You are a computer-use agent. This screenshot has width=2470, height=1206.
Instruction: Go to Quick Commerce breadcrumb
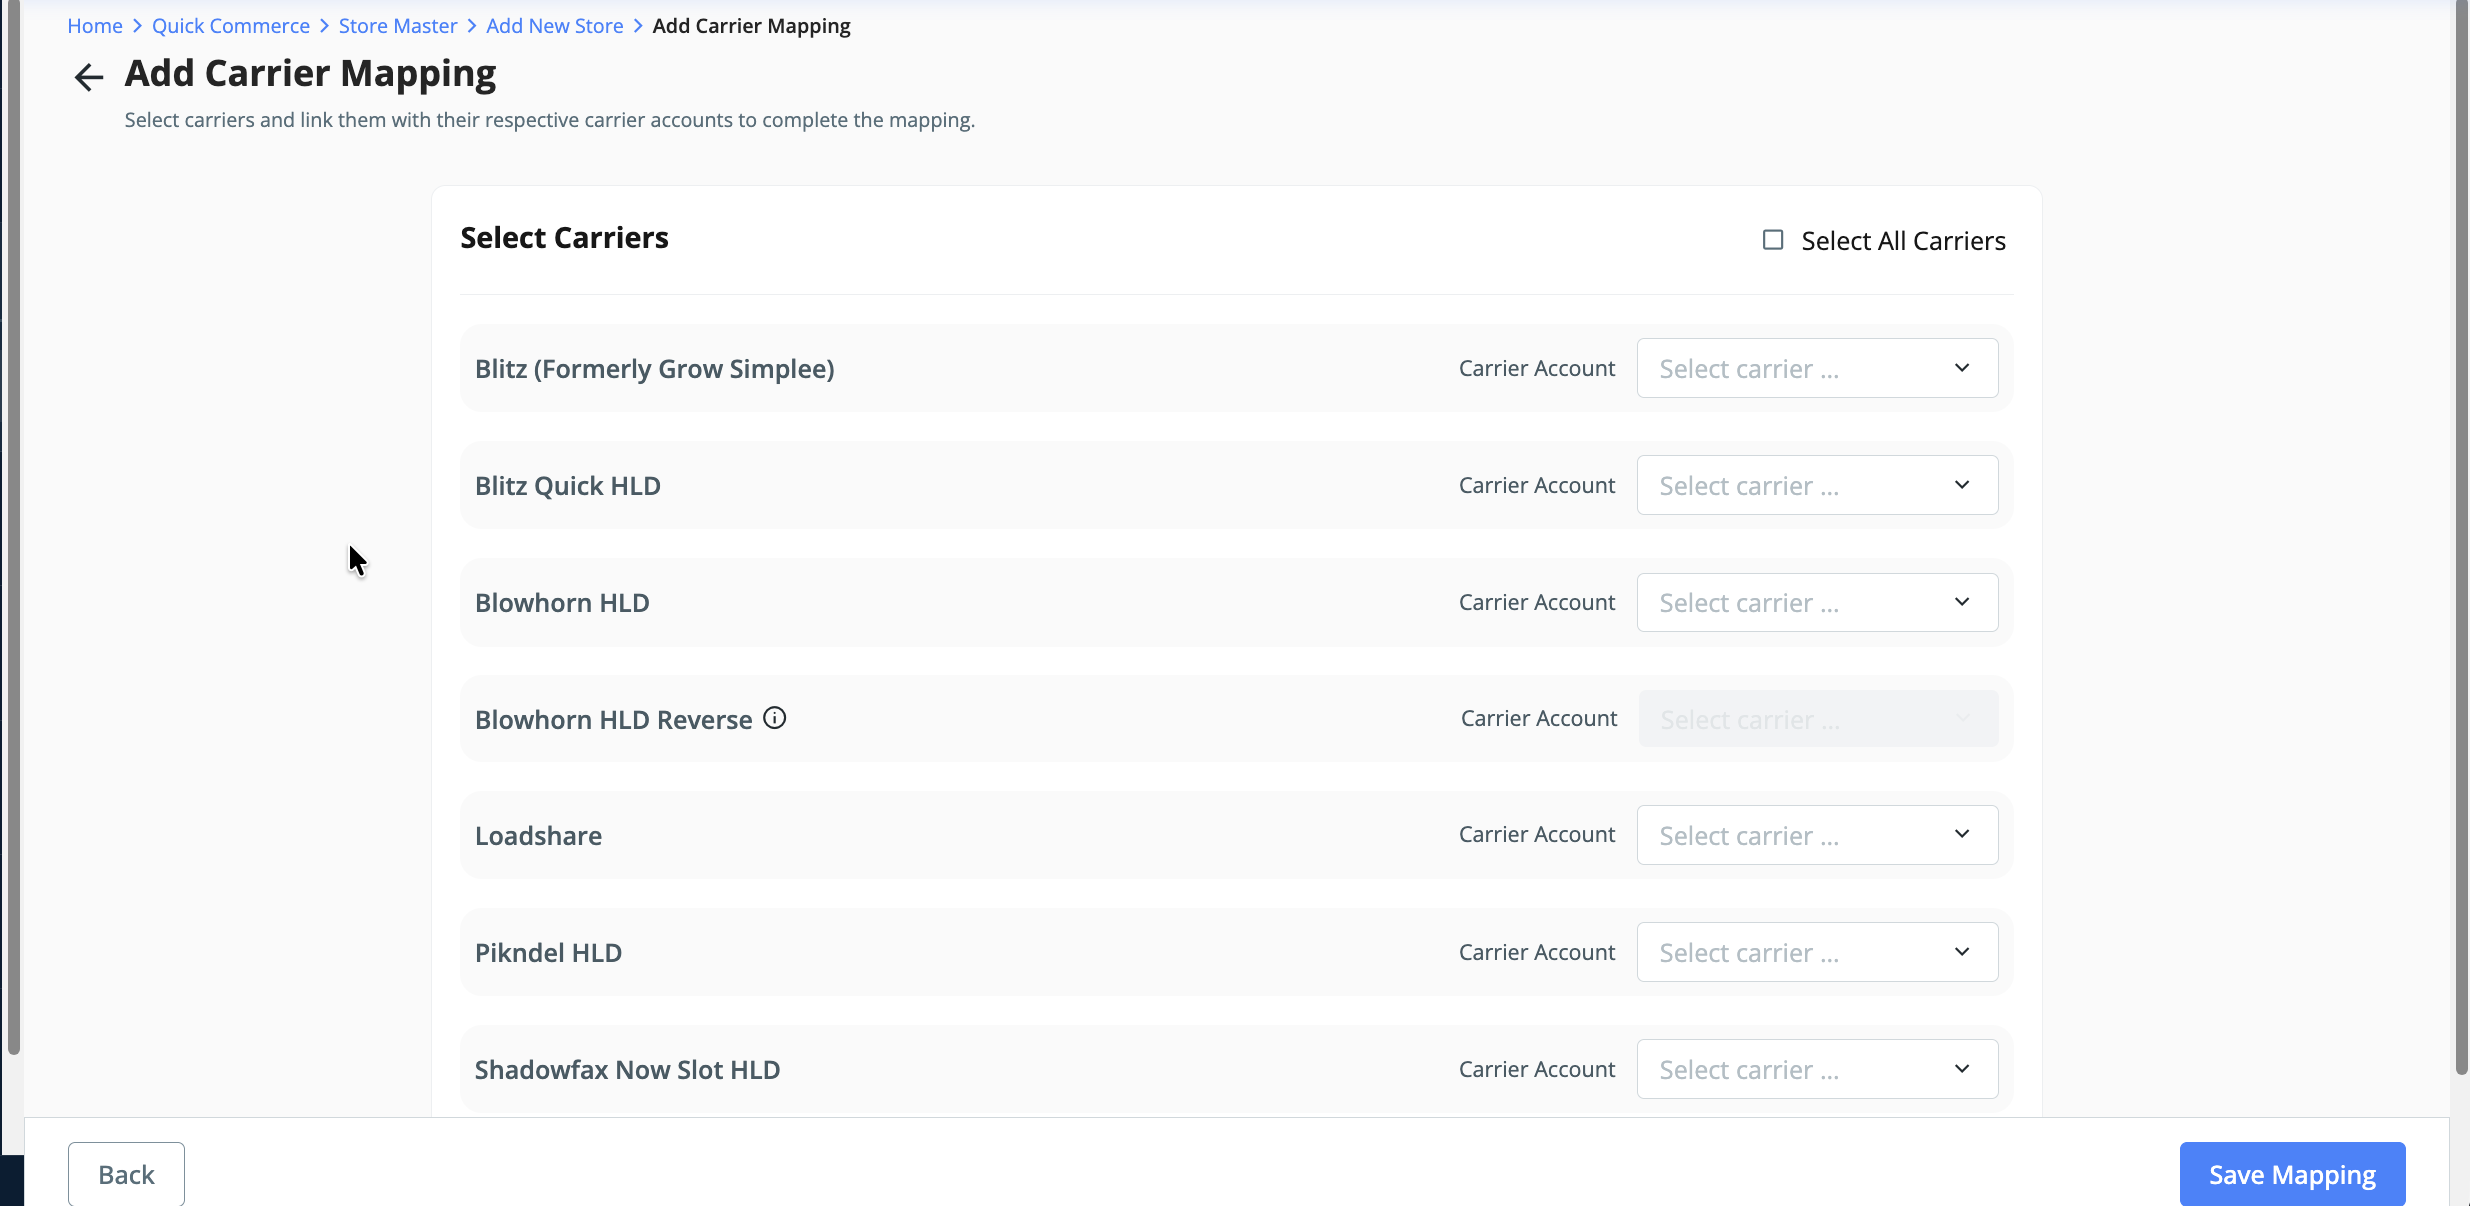coord(230,26)
